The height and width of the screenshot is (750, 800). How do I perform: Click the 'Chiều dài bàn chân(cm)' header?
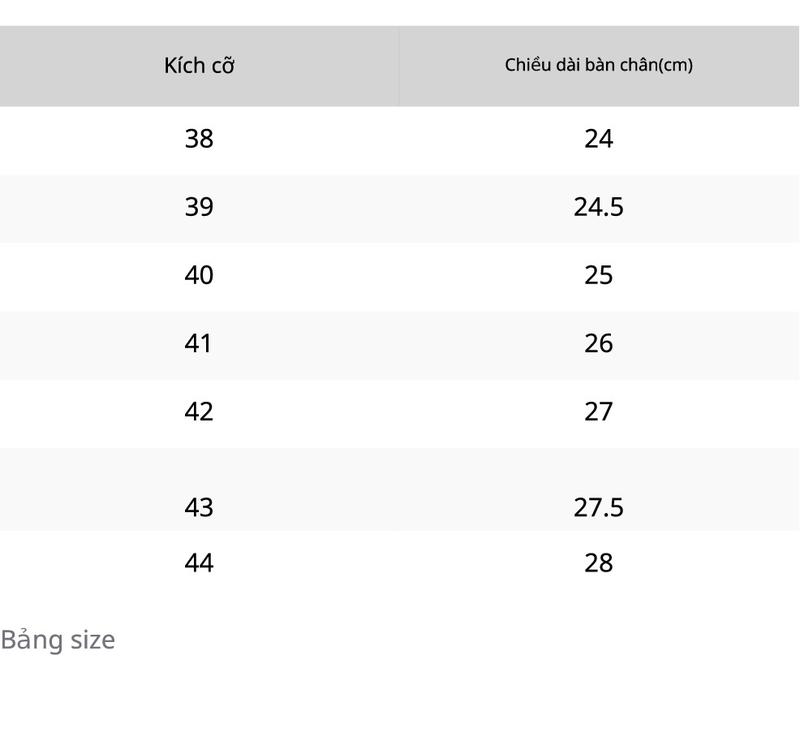click(x=598, y=65)
